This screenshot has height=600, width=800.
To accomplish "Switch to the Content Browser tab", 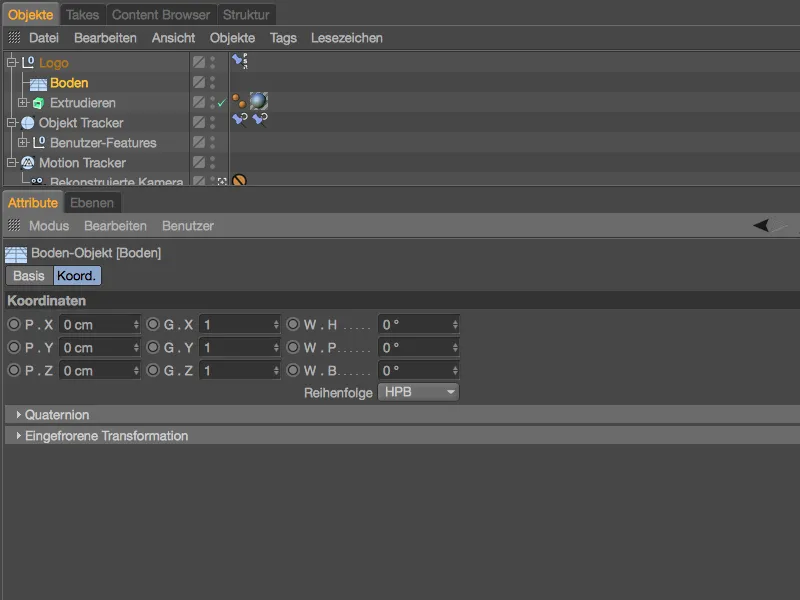I will click(x=161, y=15).
